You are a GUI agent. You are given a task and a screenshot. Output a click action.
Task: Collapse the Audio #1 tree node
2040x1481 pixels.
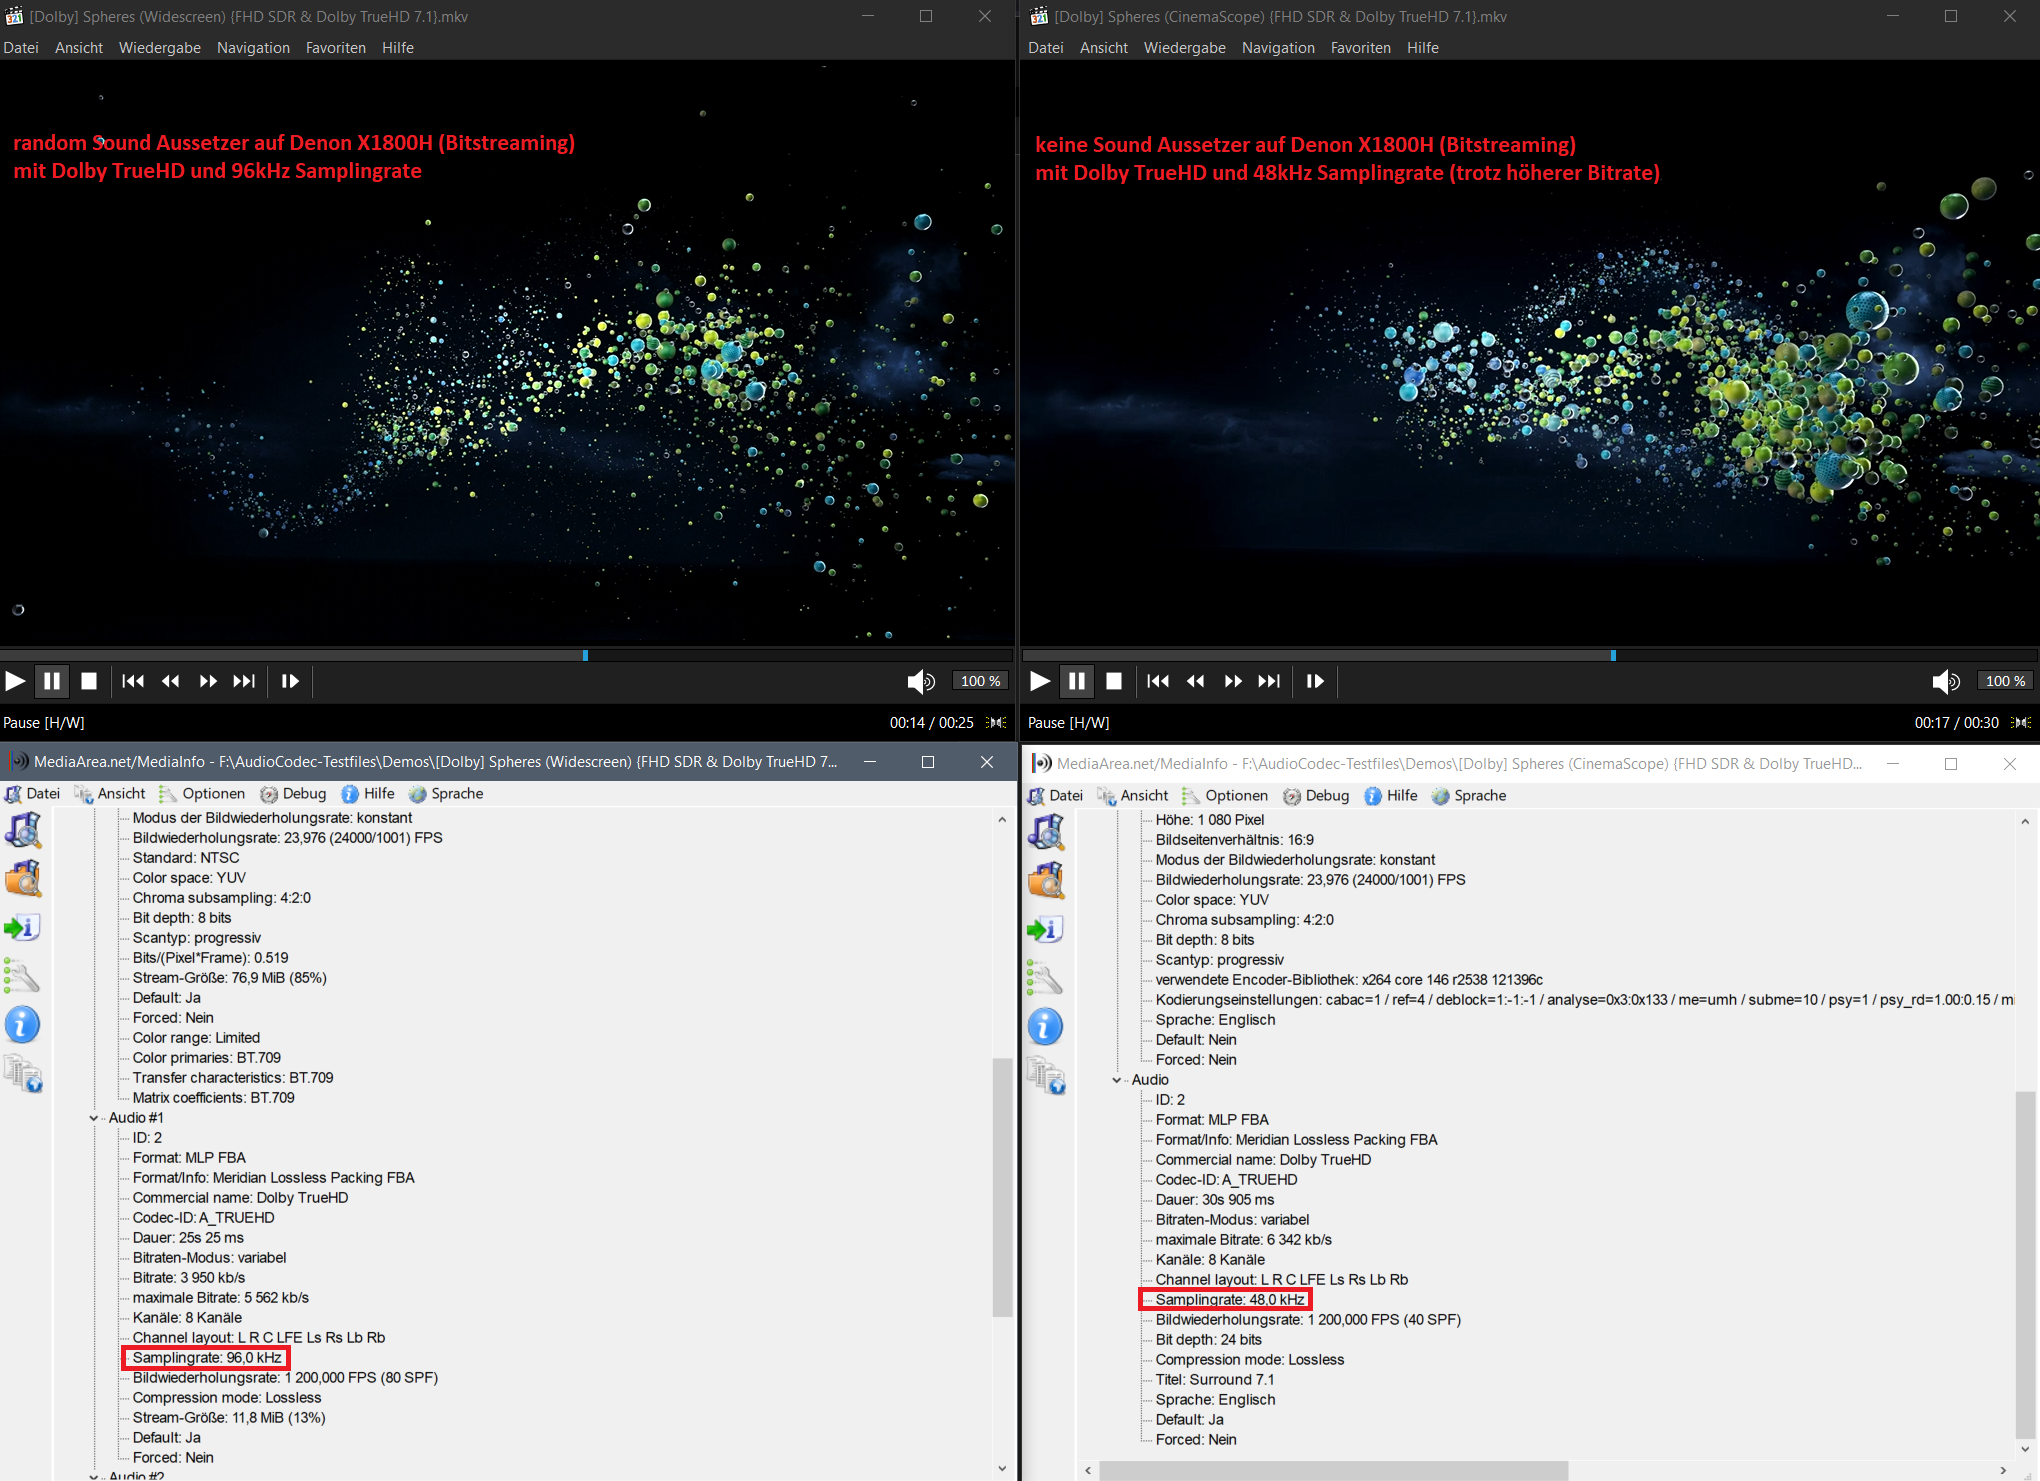coord(94,1118)
